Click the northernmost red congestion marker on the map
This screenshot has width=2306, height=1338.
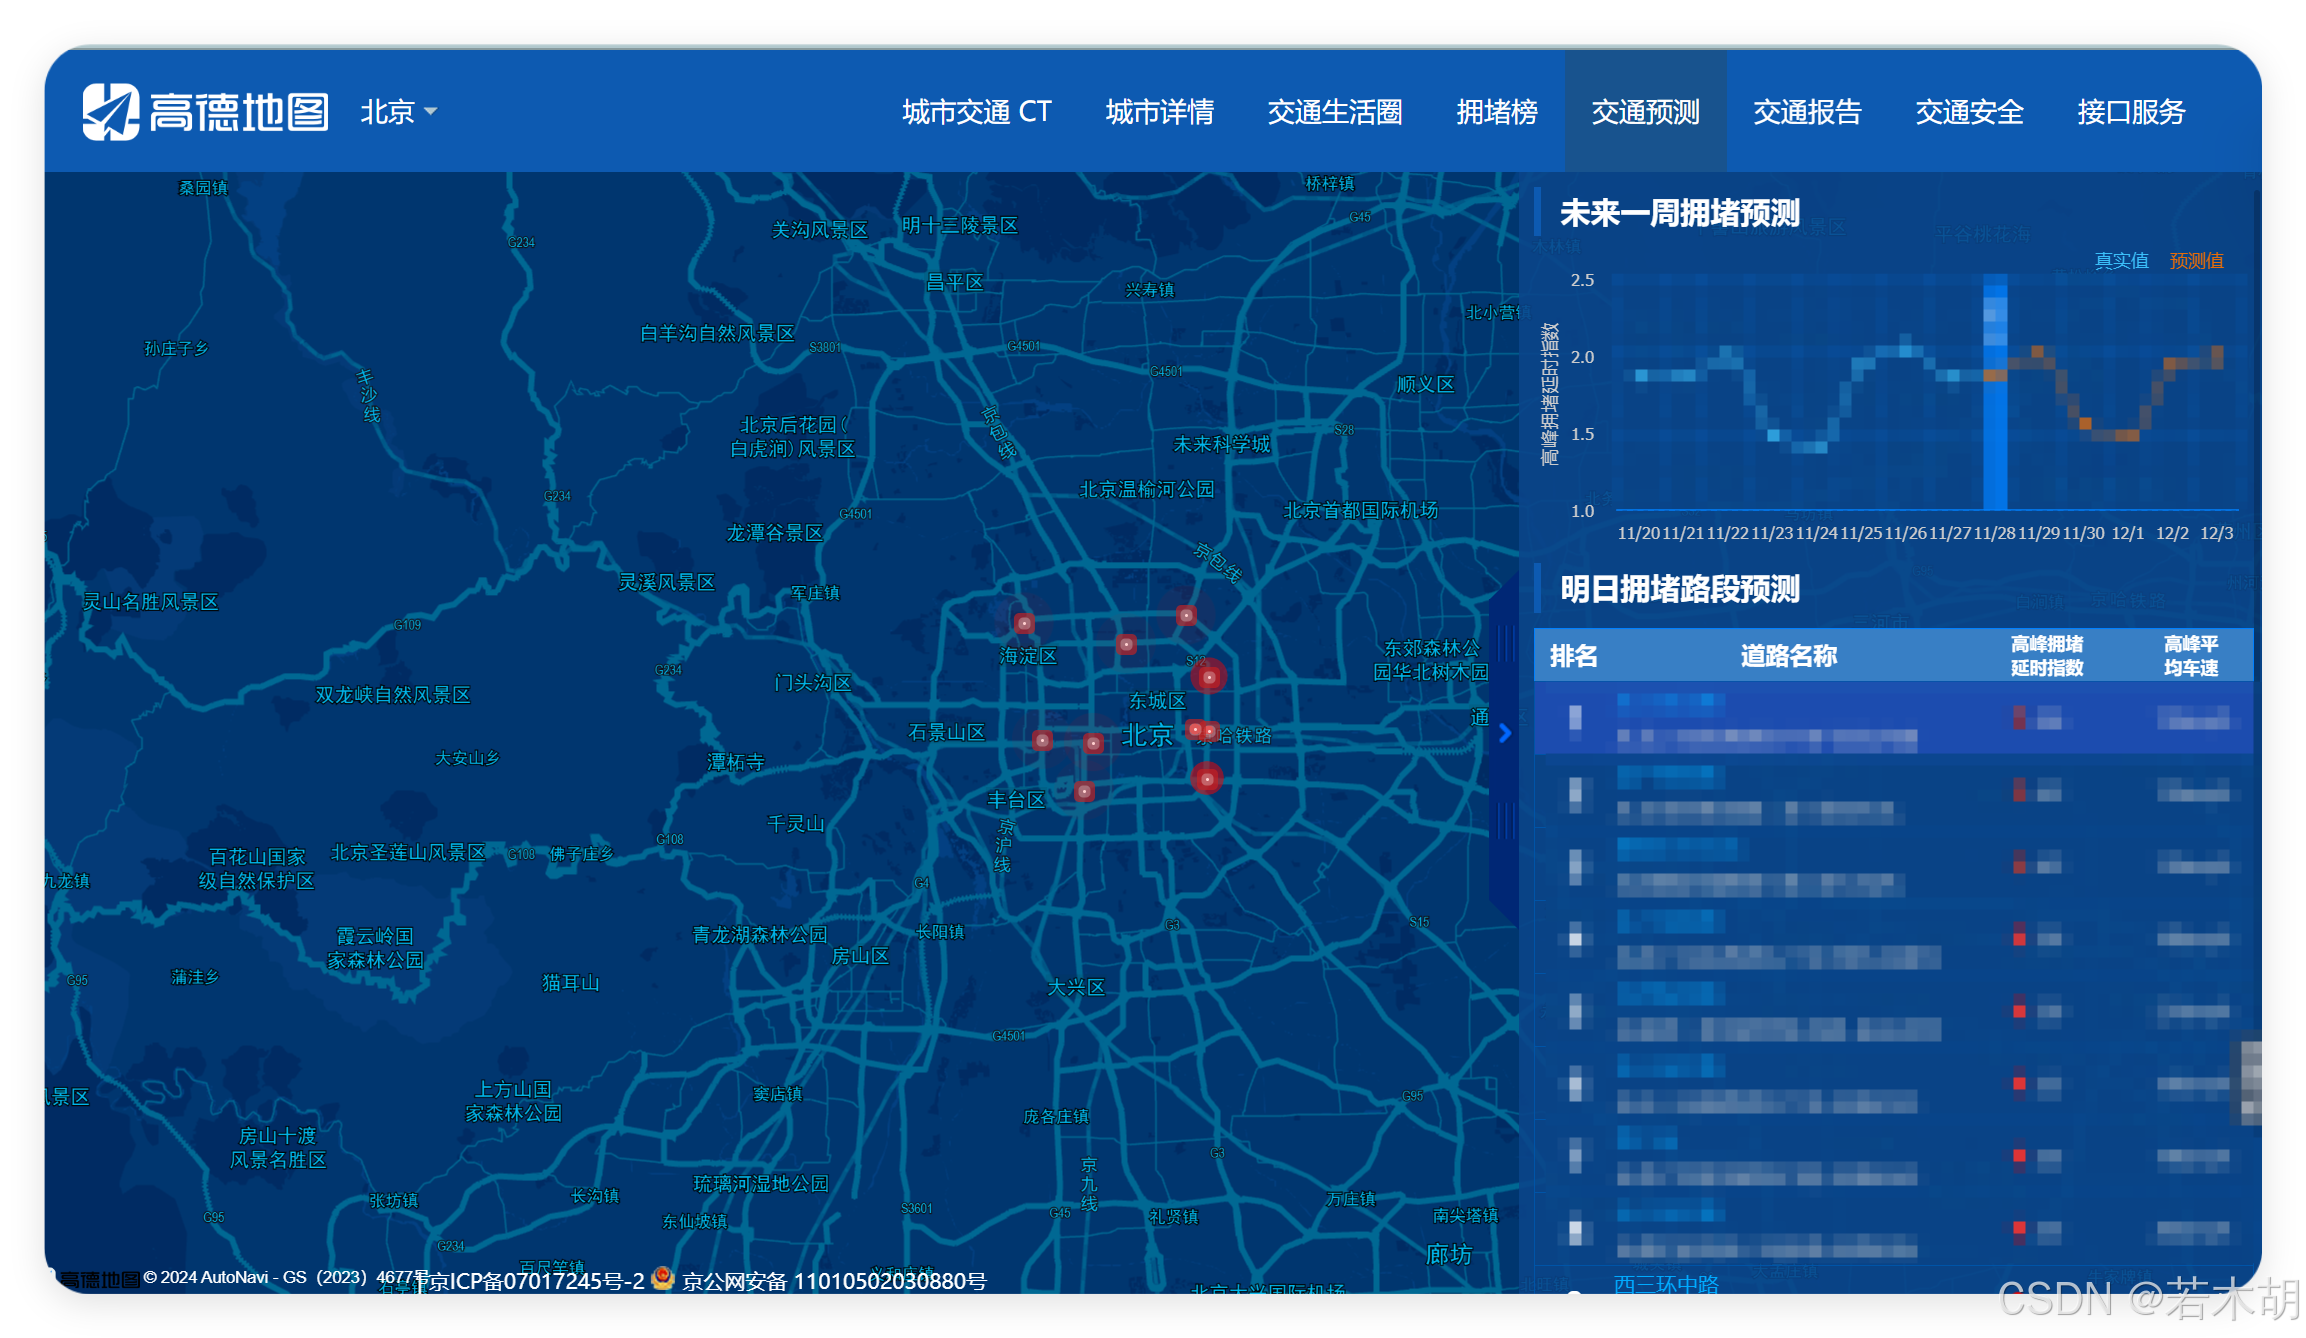pyautogui.click(x=1186, y=615)
